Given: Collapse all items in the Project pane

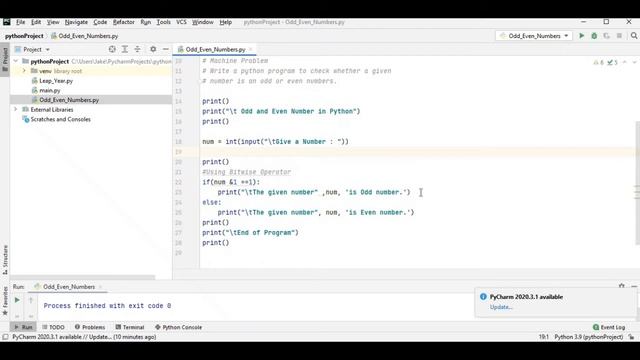Looking at the screenshot, I should (x=138, y=49).
